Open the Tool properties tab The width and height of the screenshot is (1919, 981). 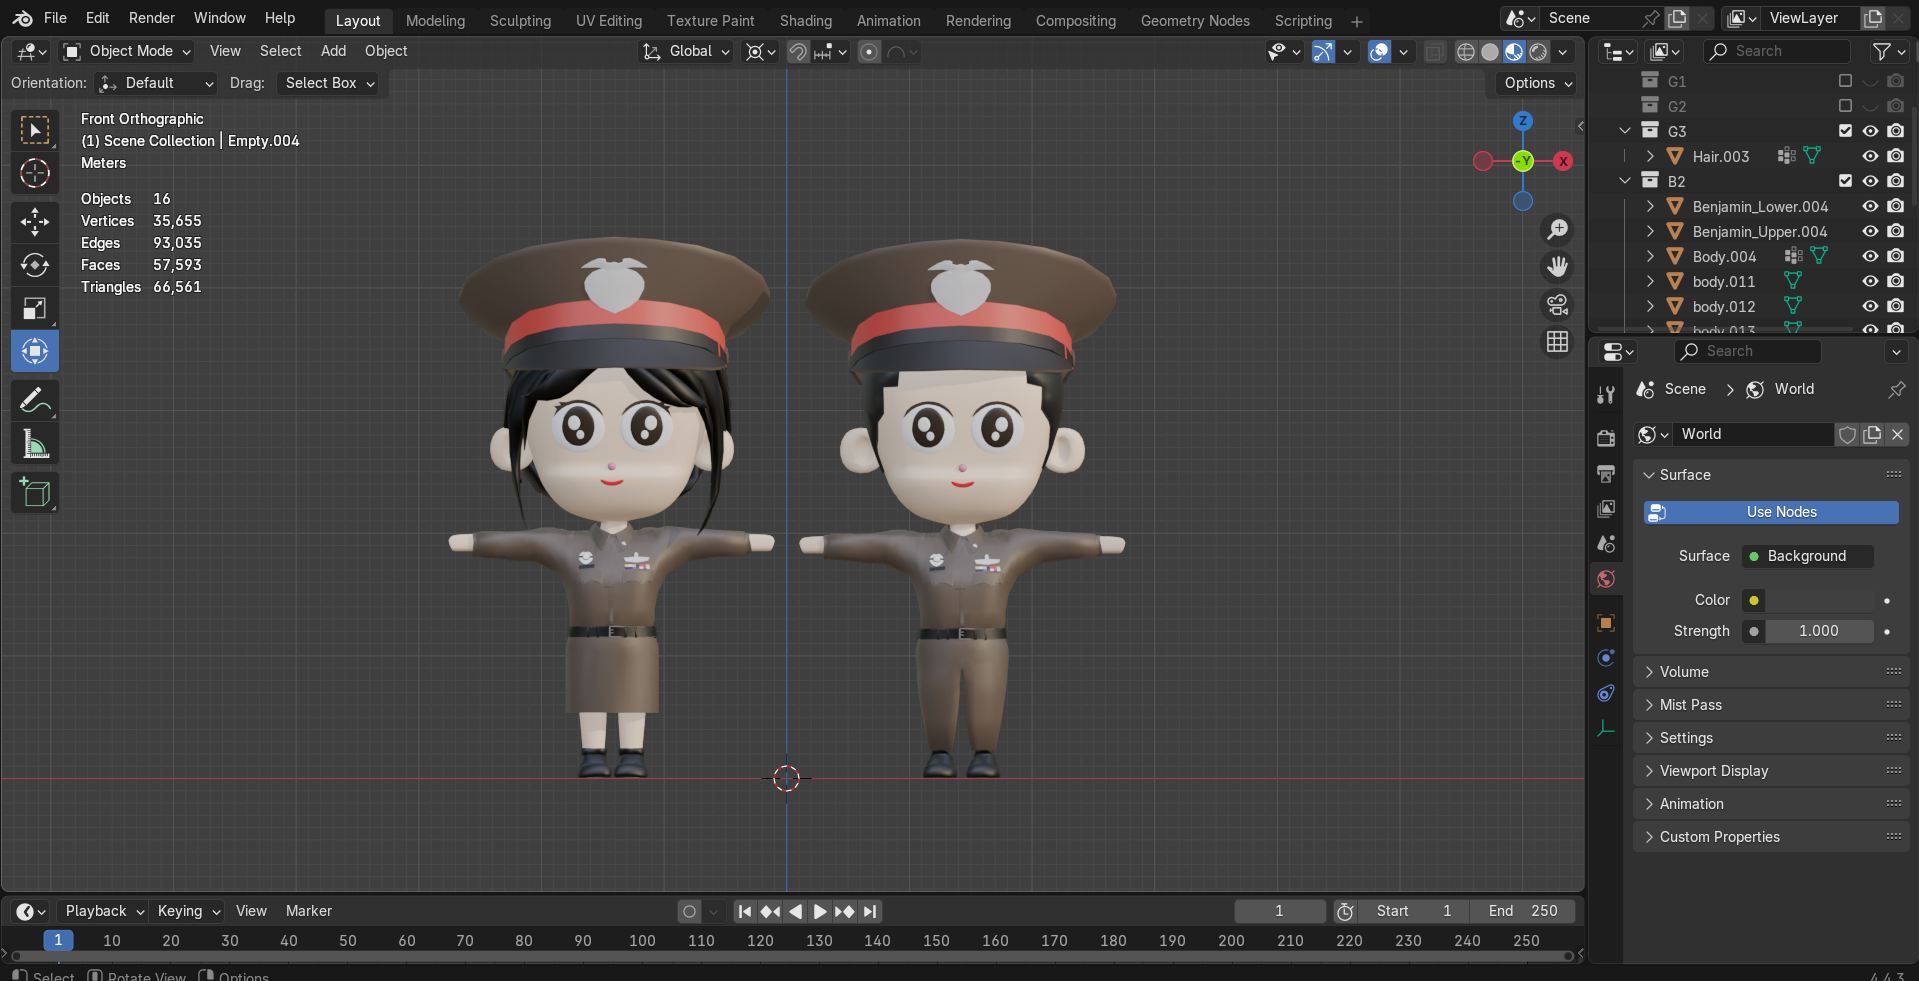[x=1606, y=395]
